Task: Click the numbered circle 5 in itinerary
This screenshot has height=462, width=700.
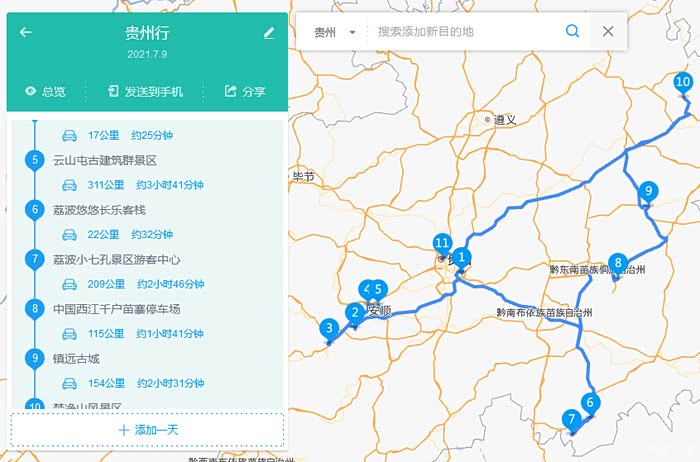Action: coord(35,160)
